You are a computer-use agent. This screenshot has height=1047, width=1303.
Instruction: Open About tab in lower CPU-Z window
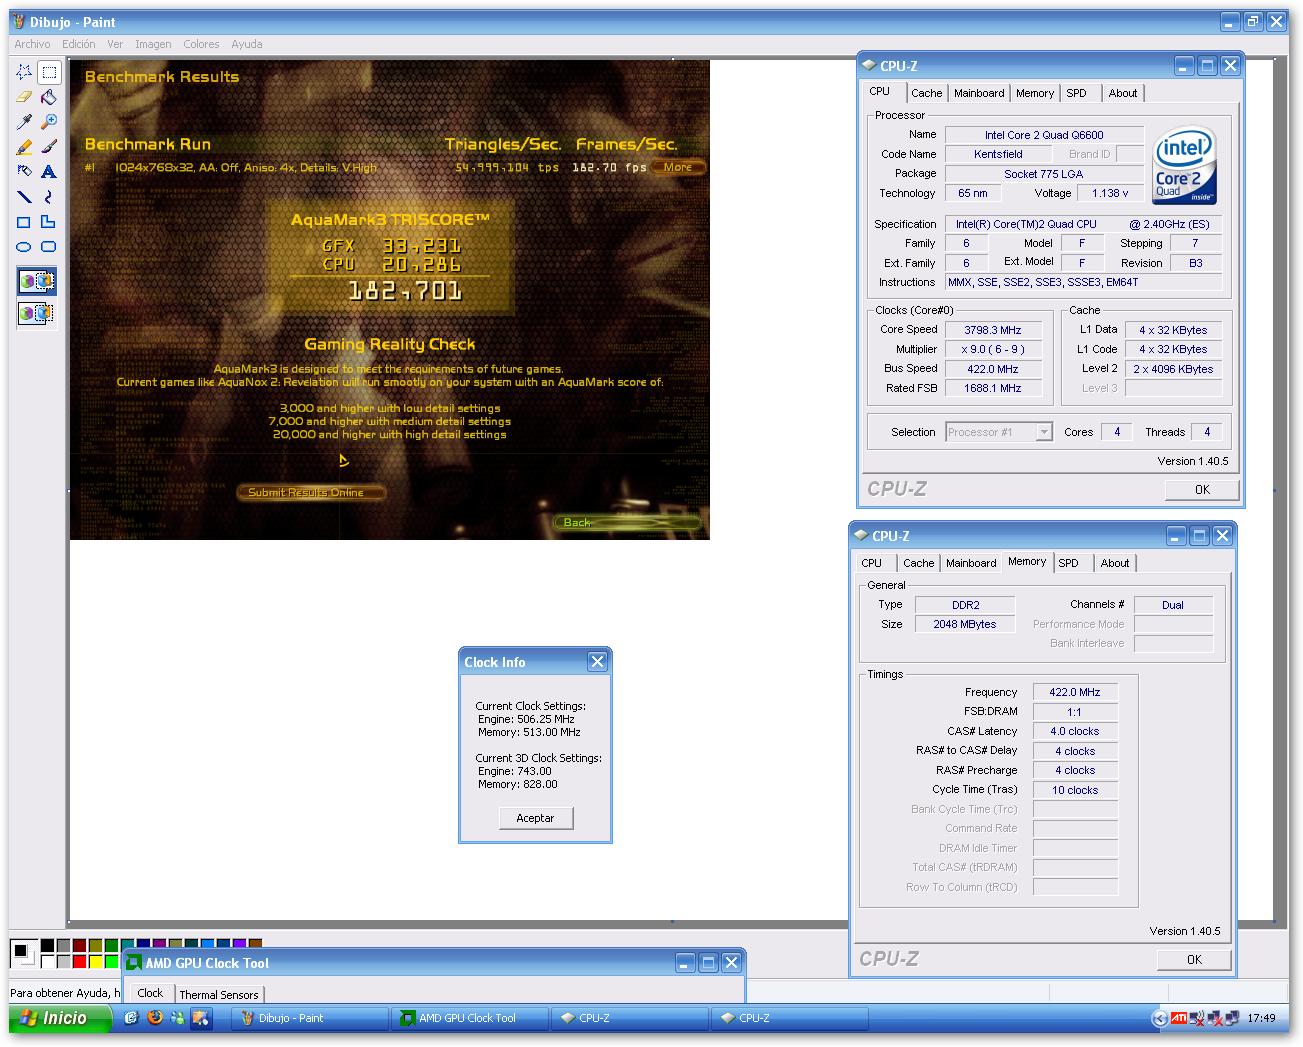[1115, 563]
